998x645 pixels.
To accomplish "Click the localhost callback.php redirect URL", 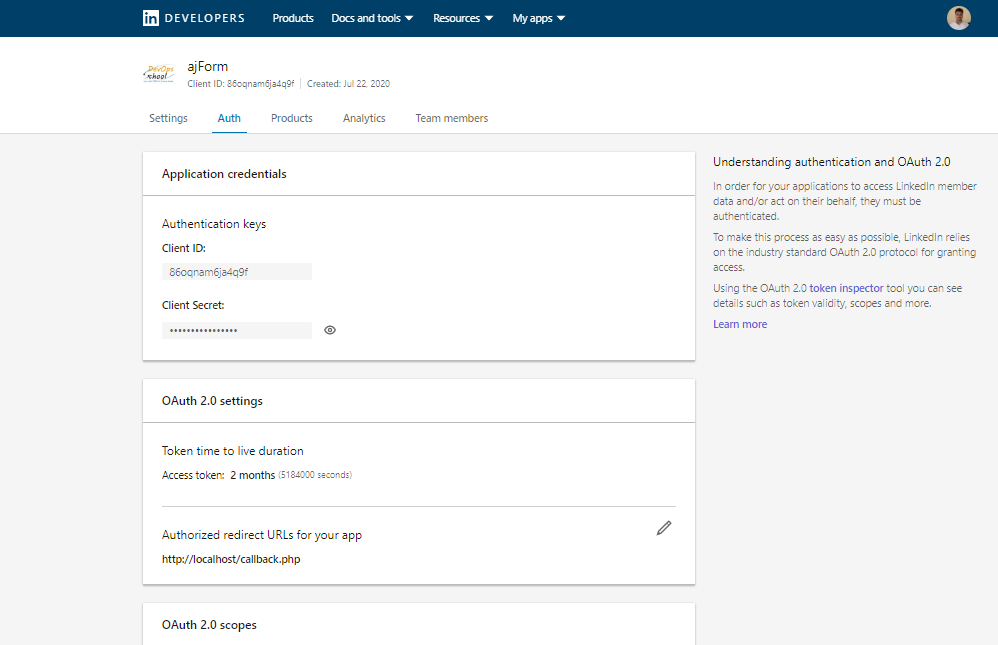I will tap(231, 559).
